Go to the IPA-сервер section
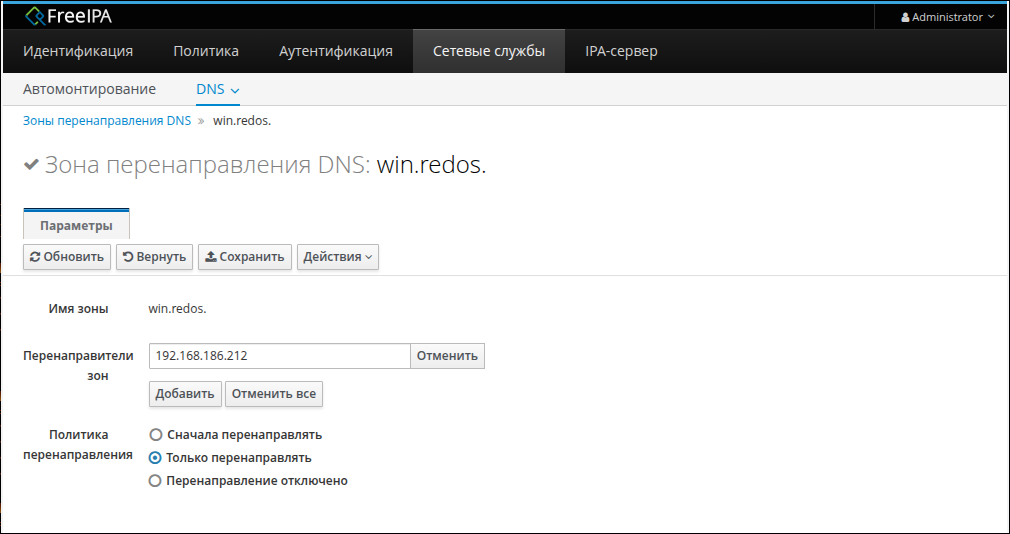This screenshot has height=534, width=1010. point(621,51)
